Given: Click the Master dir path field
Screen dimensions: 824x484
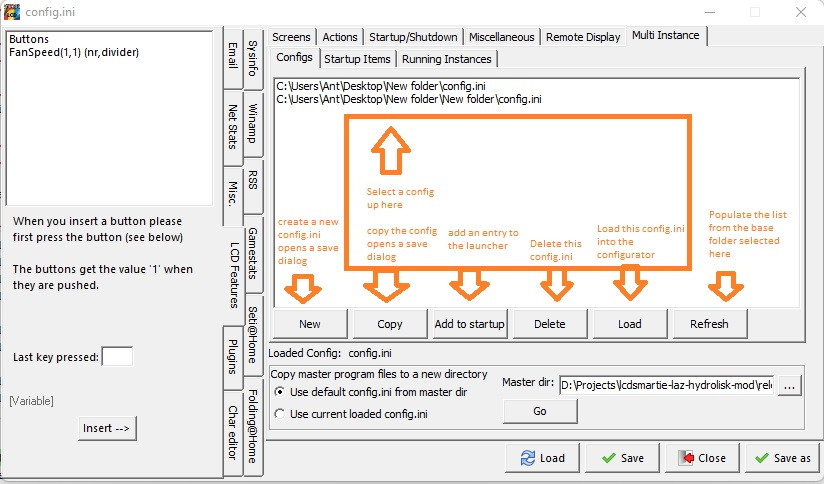Looking at the screenshot, I should [x=666, y=386].
